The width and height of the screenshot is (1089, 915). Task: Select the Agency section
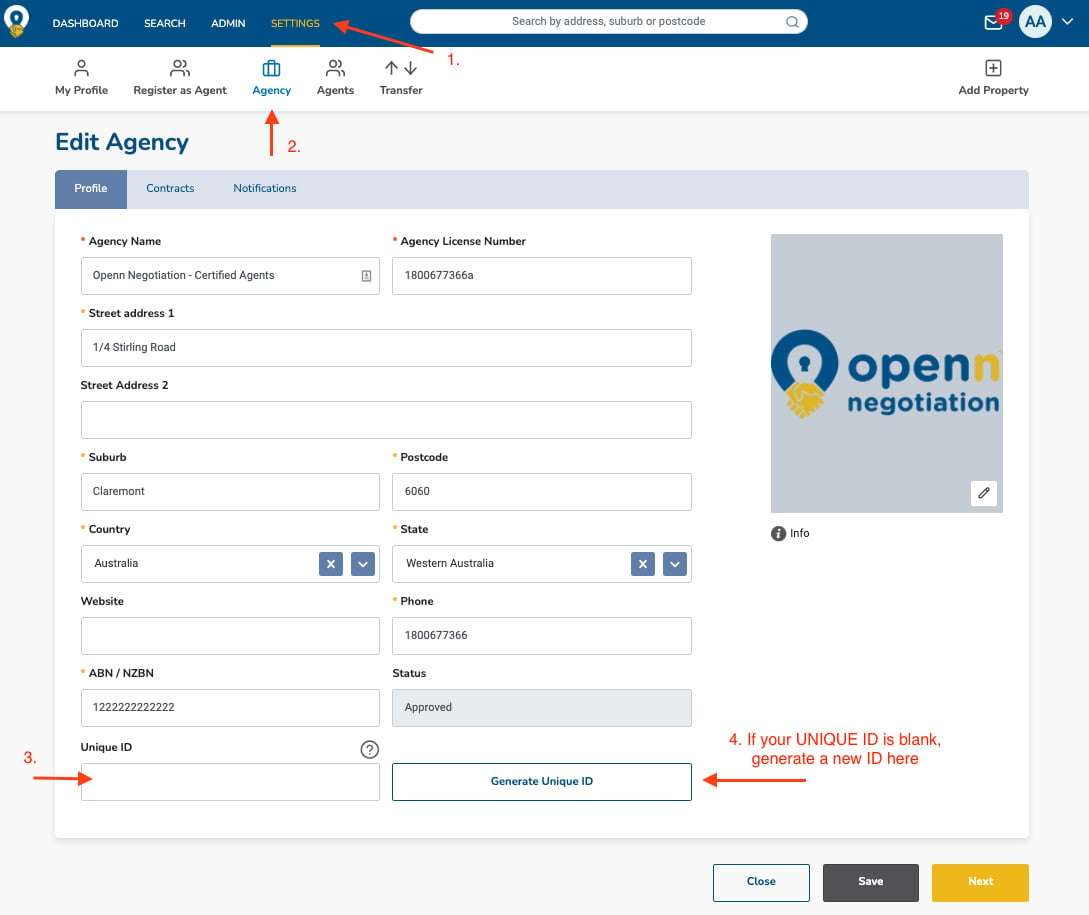272,78
